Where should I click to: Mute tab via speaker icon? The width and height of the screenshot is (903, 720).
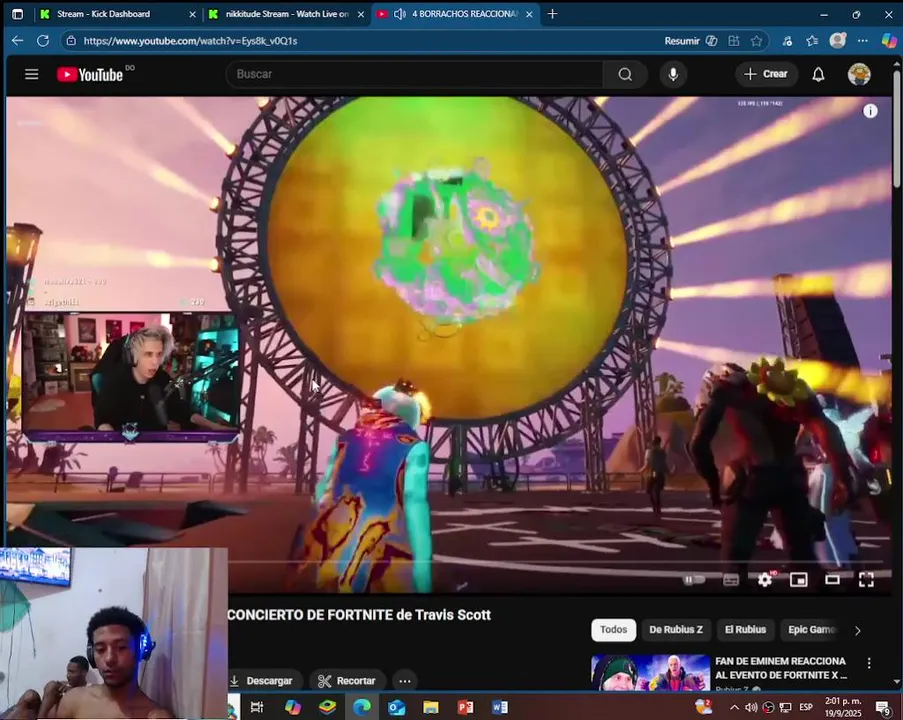tap(399, 14)
